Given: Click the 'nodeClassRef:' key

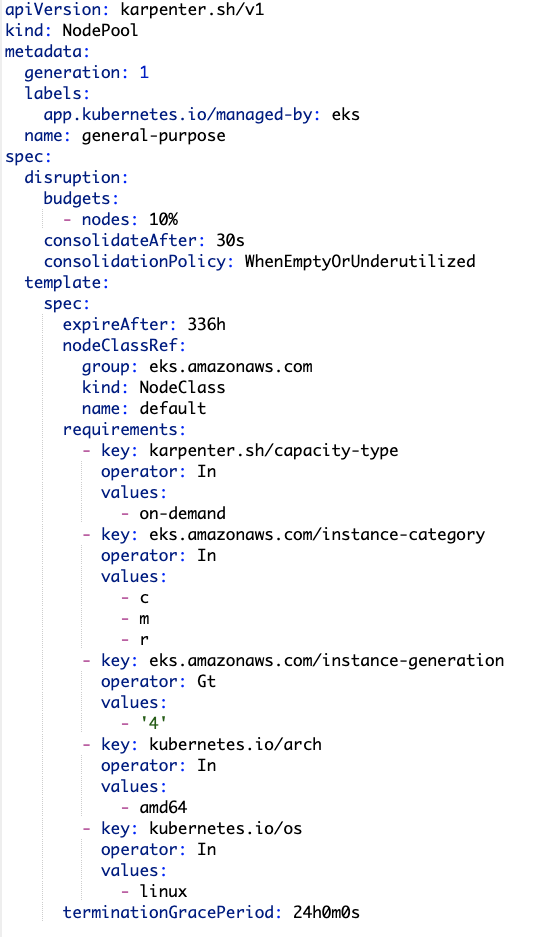Looking at the screenshot, I should coord(124,345).
